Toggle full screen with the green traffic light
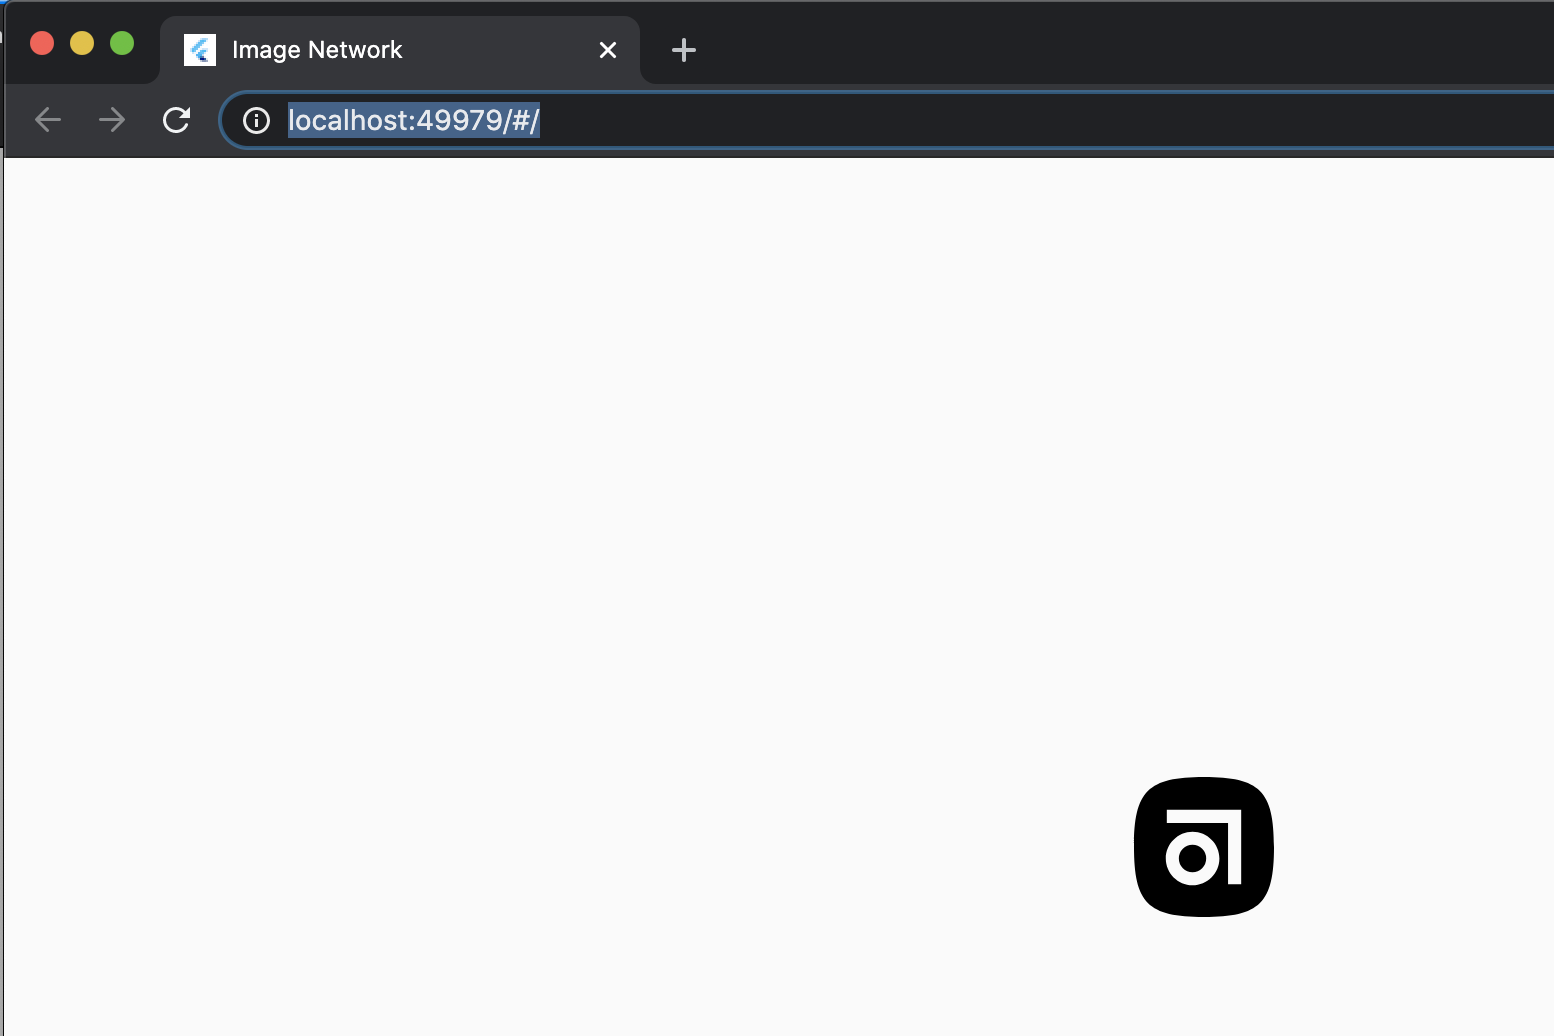 click(121, 43)
